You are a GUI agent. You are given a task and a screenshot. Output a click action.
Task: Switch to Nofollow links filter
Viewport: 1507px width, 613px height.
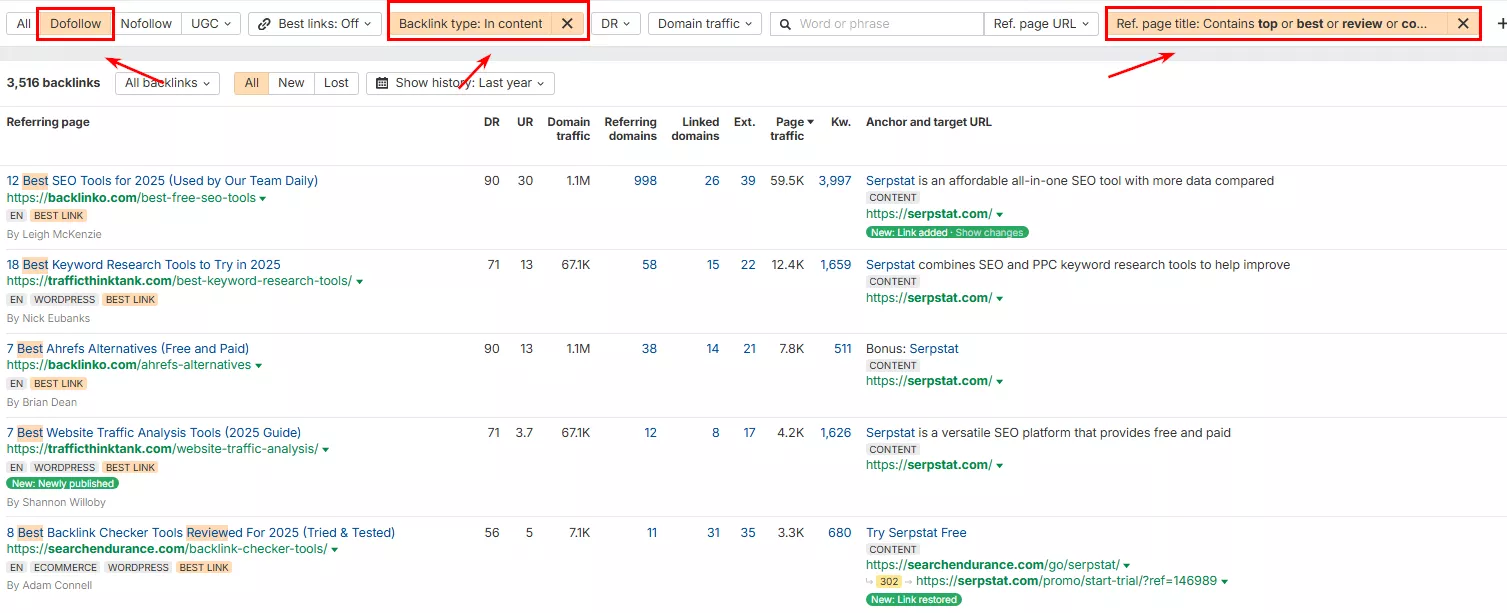[146, 24]
